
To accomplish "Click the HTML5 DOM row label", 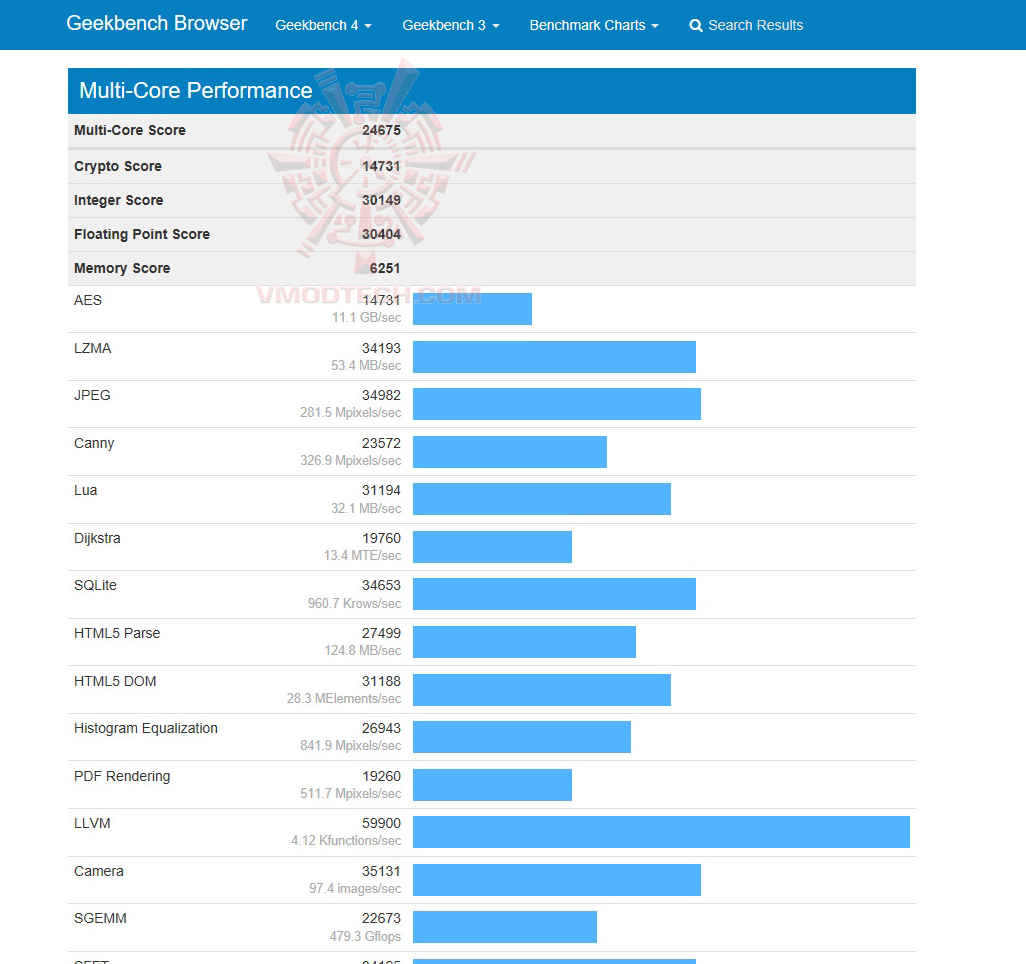I will pos(115,681).
